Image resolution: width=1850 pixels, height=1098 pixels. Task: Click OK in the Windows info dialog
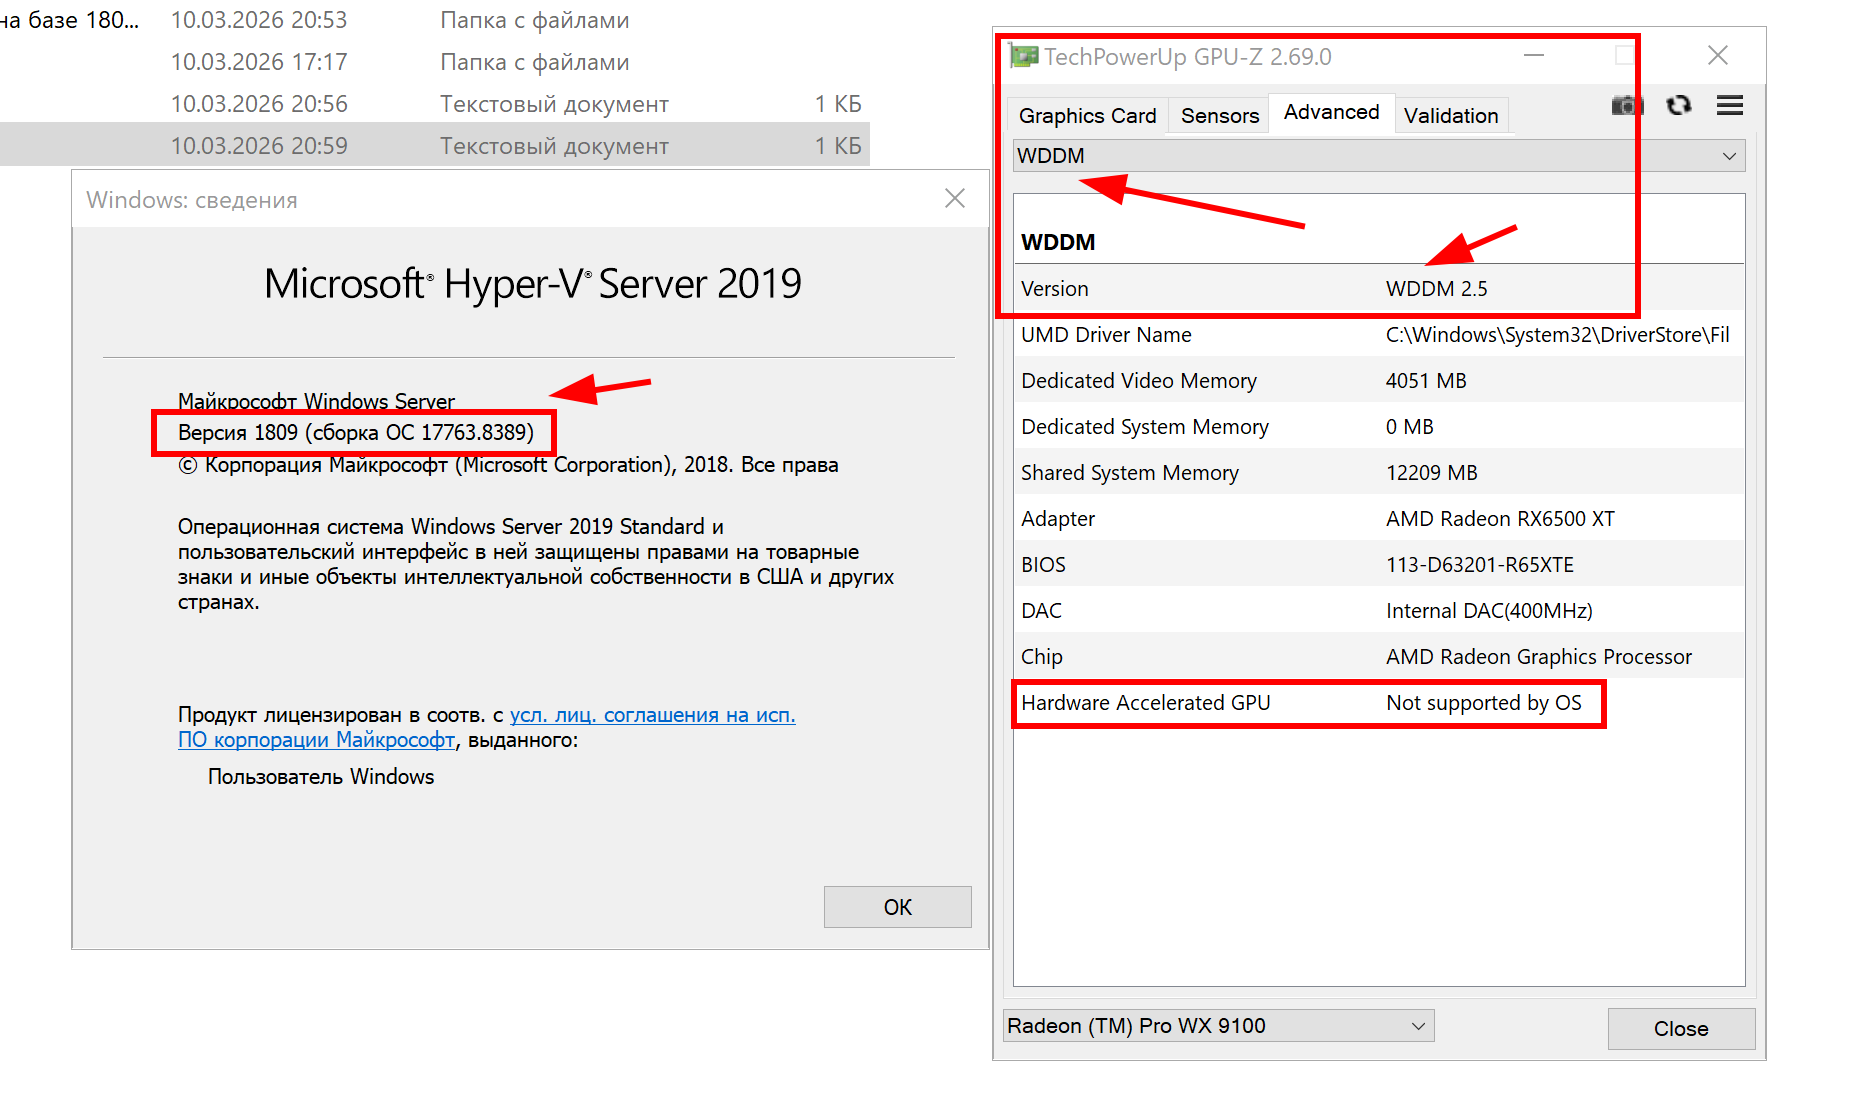[x=897, y=907]
